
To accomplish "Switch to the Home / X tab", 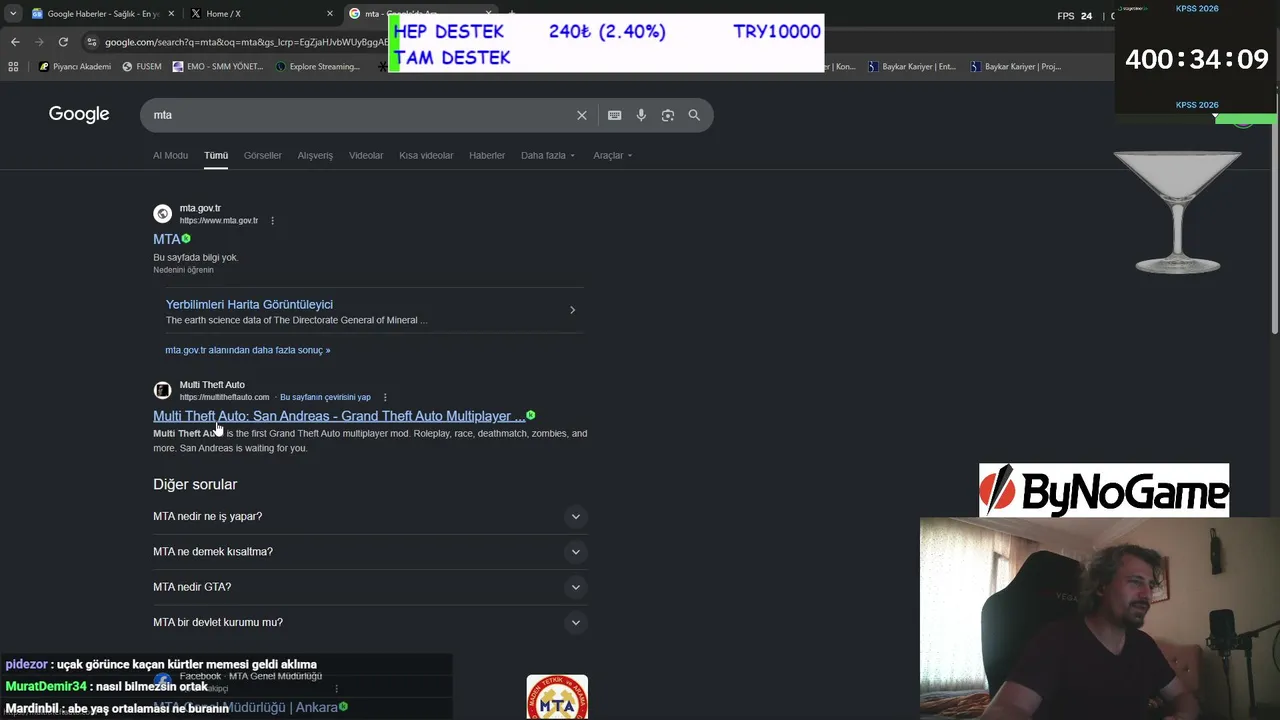I will (x=260, y=14).
